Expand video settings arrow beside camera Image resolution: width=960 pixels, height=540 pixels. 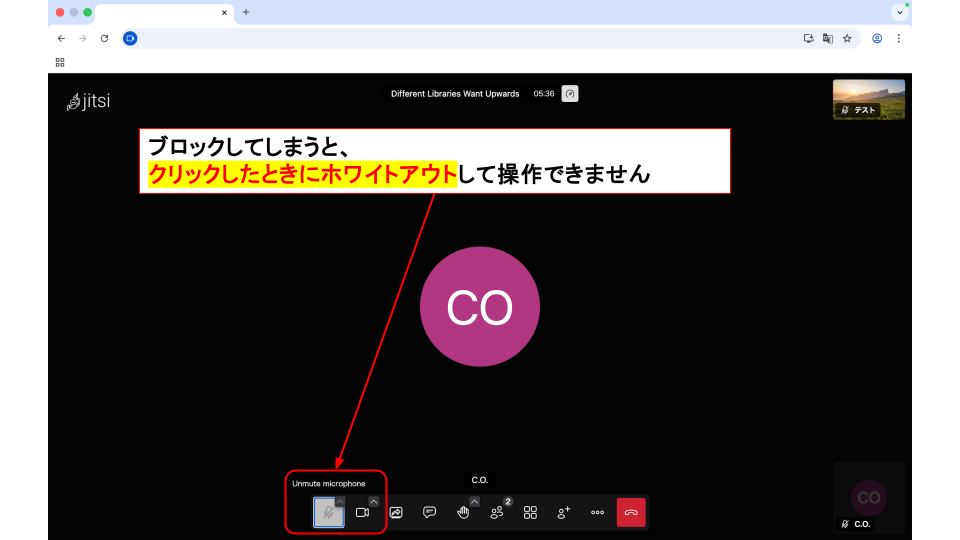[374, 501]
